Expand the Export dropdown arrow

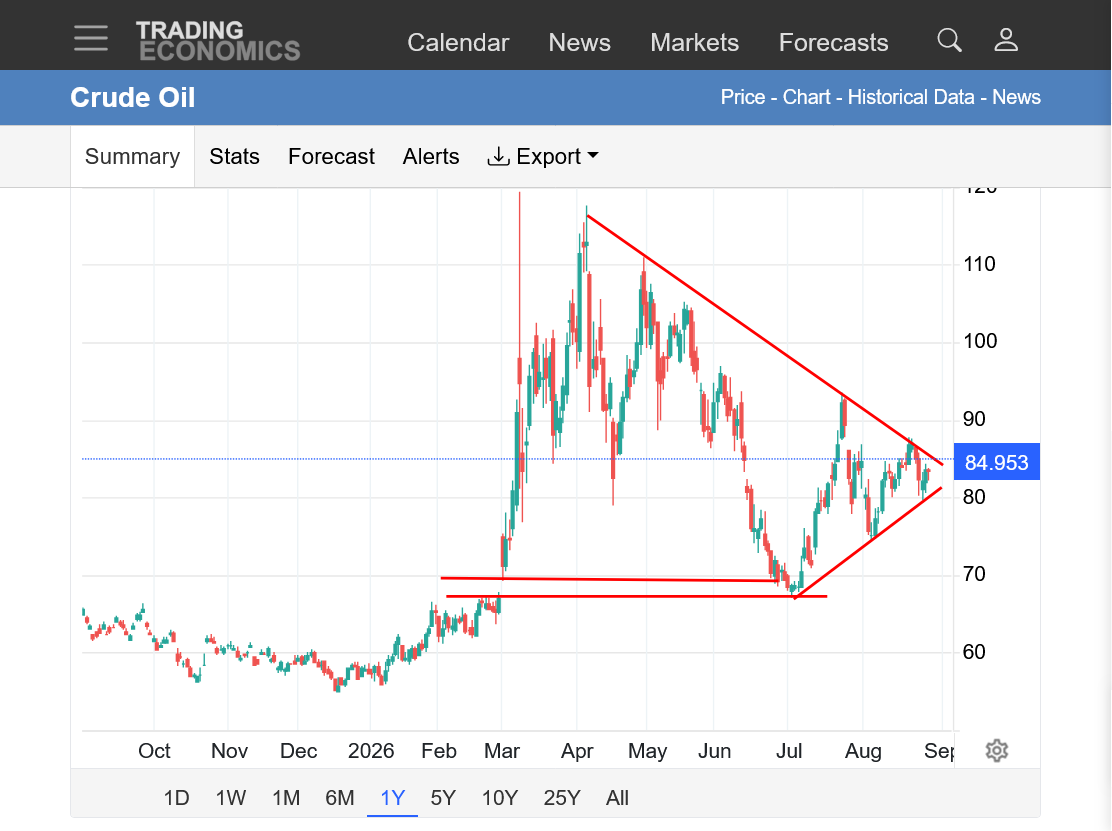(593, 155)
